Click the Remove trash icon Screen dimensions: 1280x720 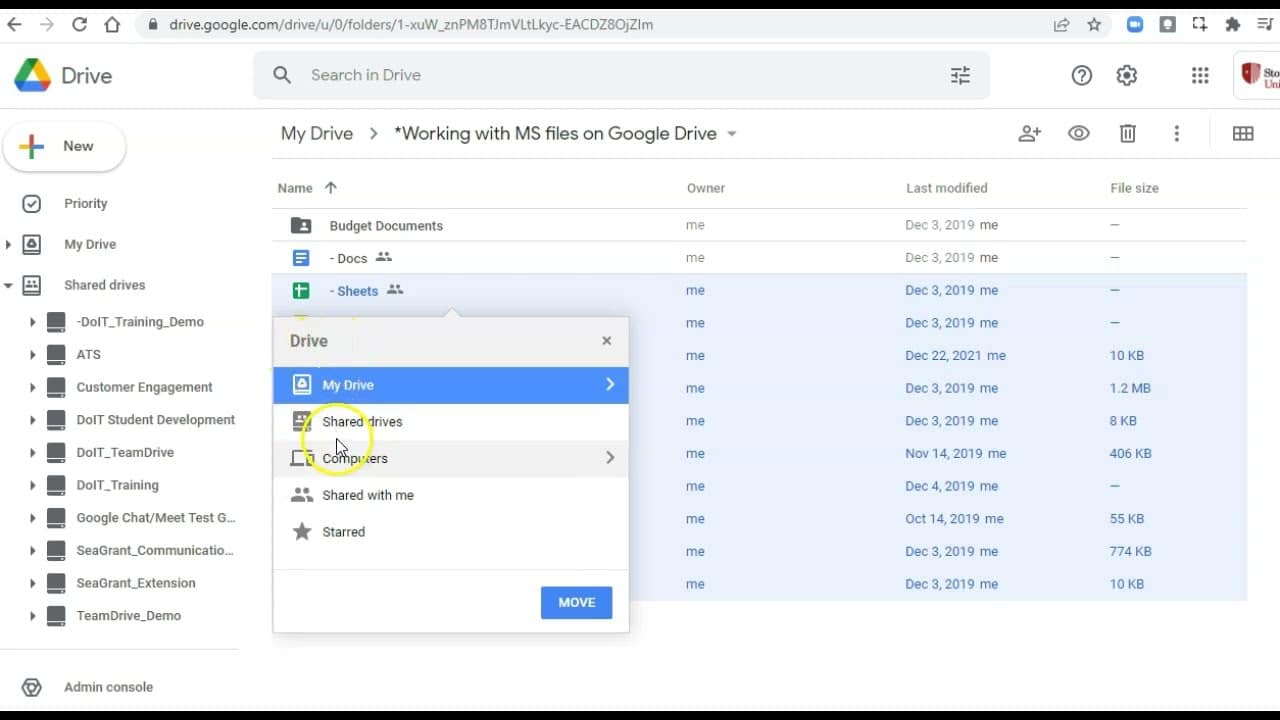click(1127, 133)
